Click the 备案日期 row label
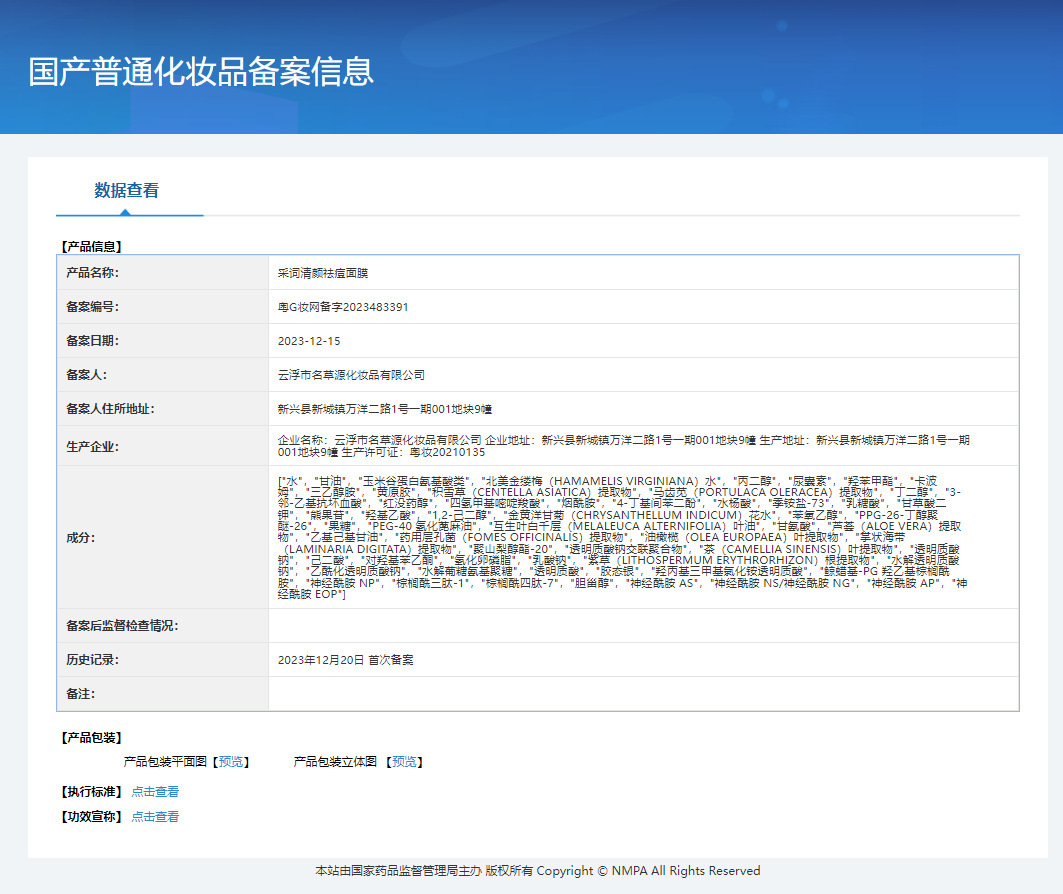Viewport: 1063px width, 894px height. (92, 340)
